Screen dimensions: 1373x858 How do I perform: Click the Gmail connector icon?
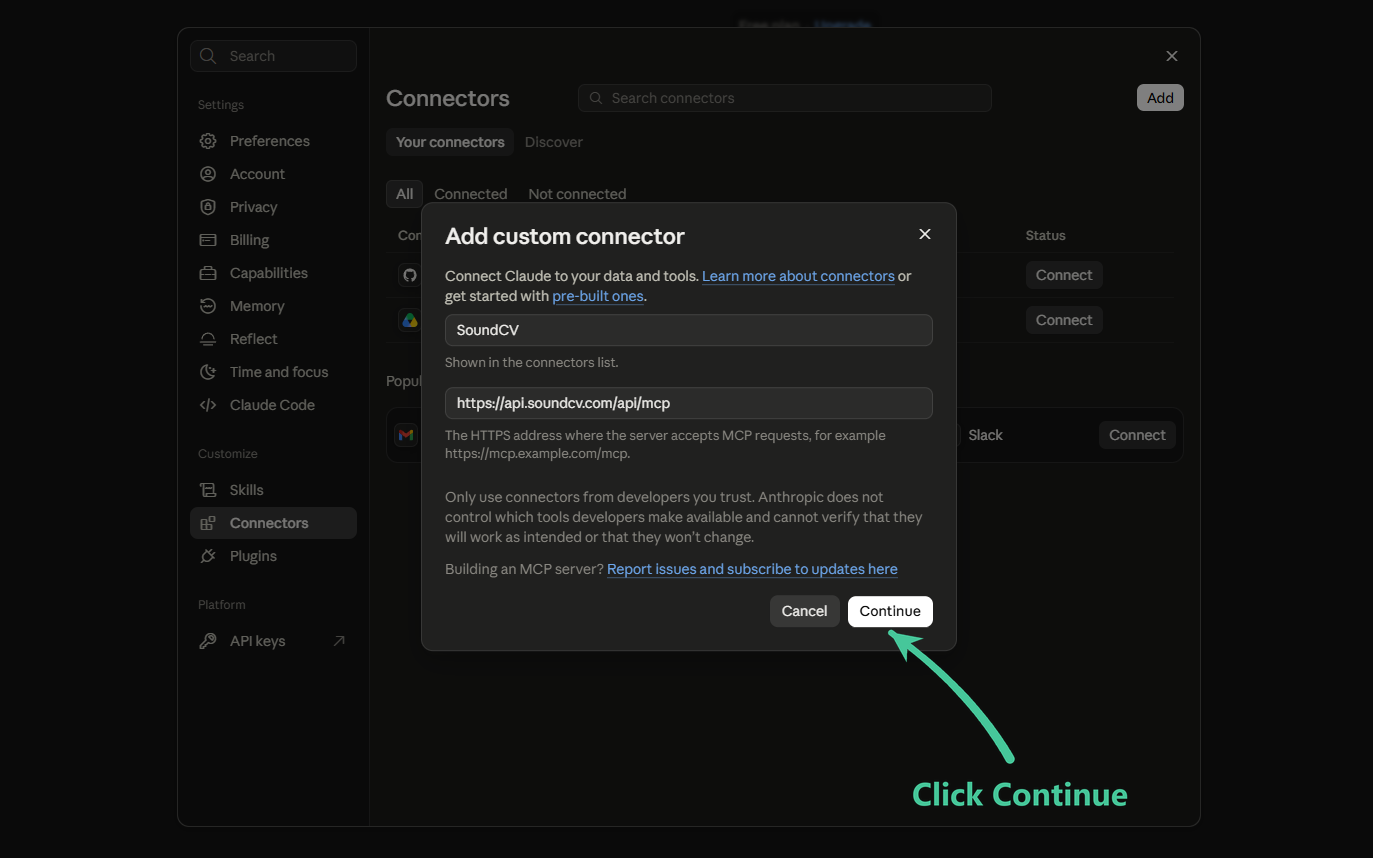[x=405, y=435]
